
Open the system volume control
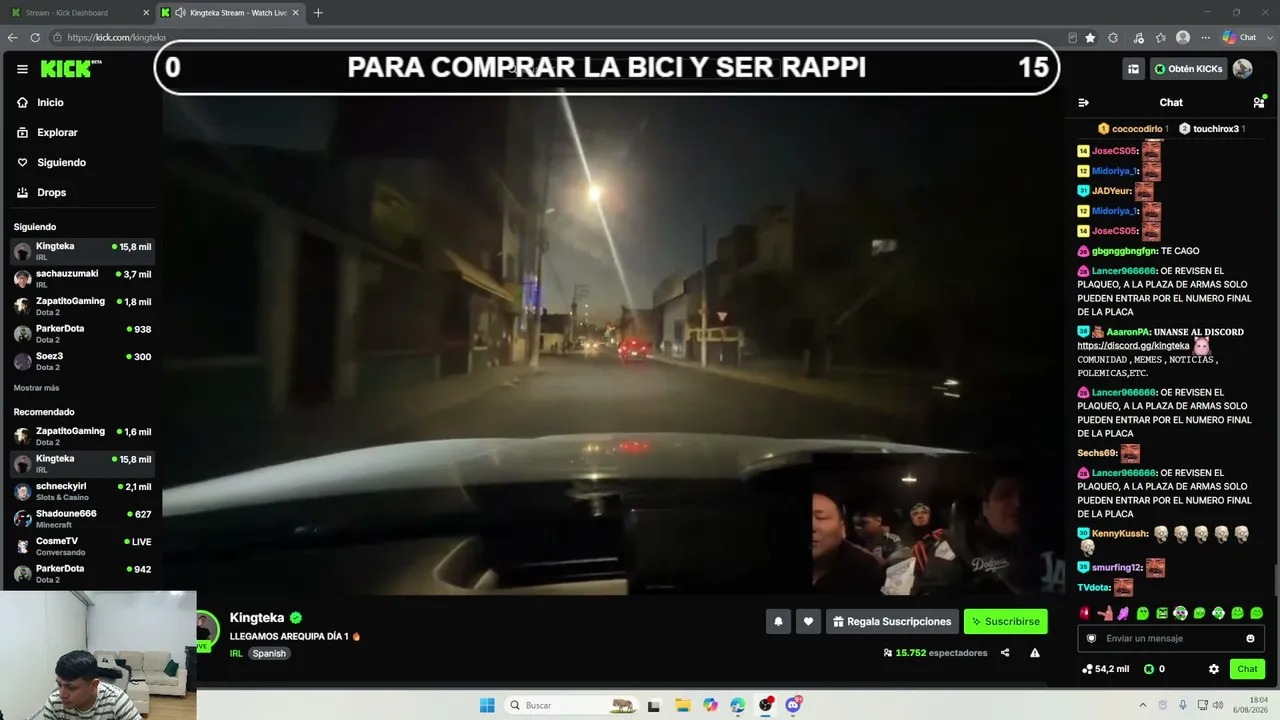click(x=1218, y=705)
